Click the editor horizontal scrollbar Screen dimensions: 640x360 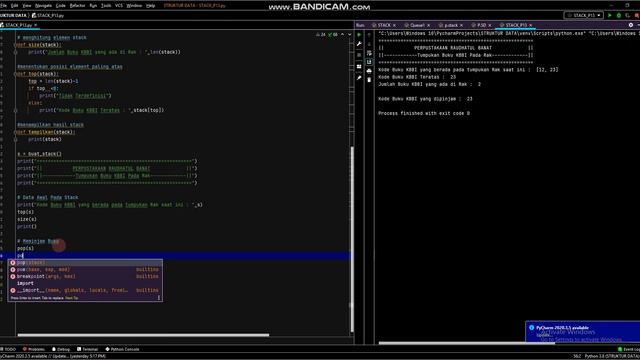pyautogui.click(x=143, y=335)
